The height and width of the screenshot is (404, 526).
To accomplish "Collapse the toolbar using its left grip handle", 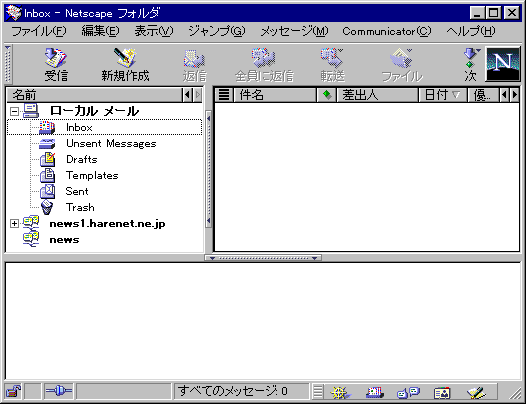I will (x=8, y=64).
